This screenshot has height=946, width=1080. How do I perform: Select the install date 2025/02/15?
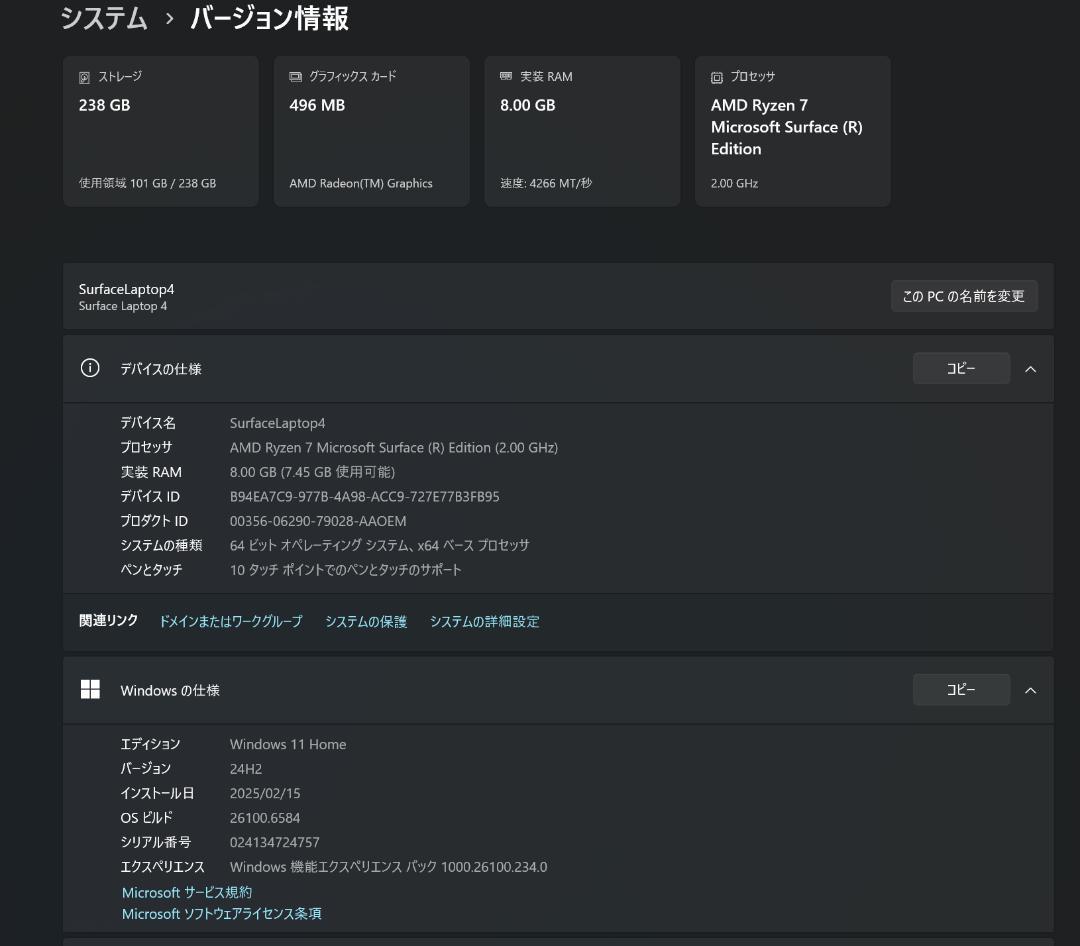pos(264,793)
